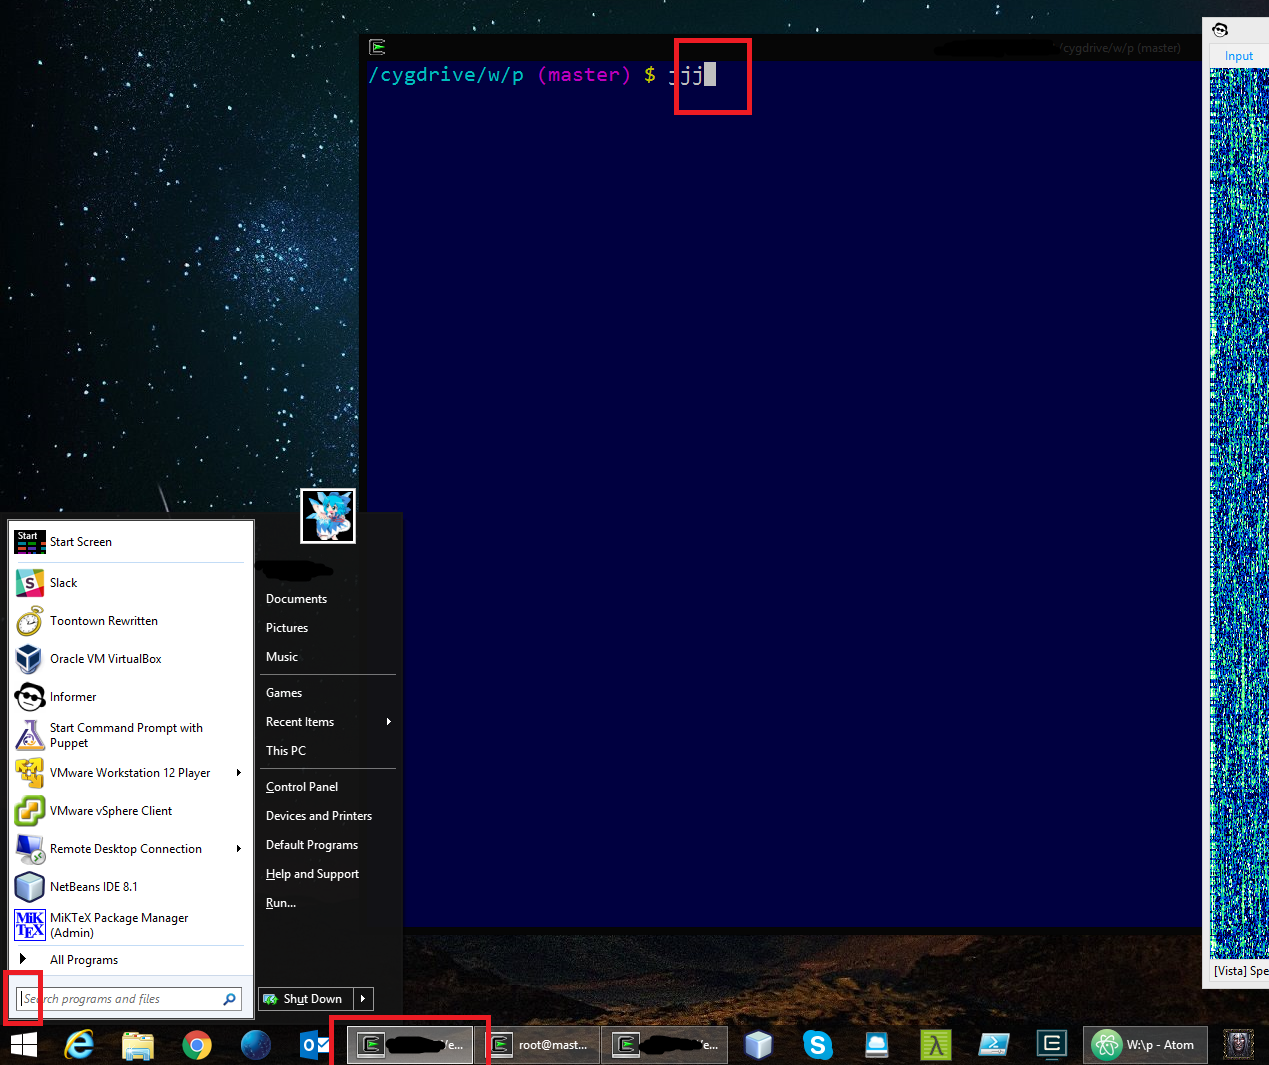The width and height of the screenshot is (1269, 1065).
Task: Click the MiKTeX icon in start menu
Action: 30,925
